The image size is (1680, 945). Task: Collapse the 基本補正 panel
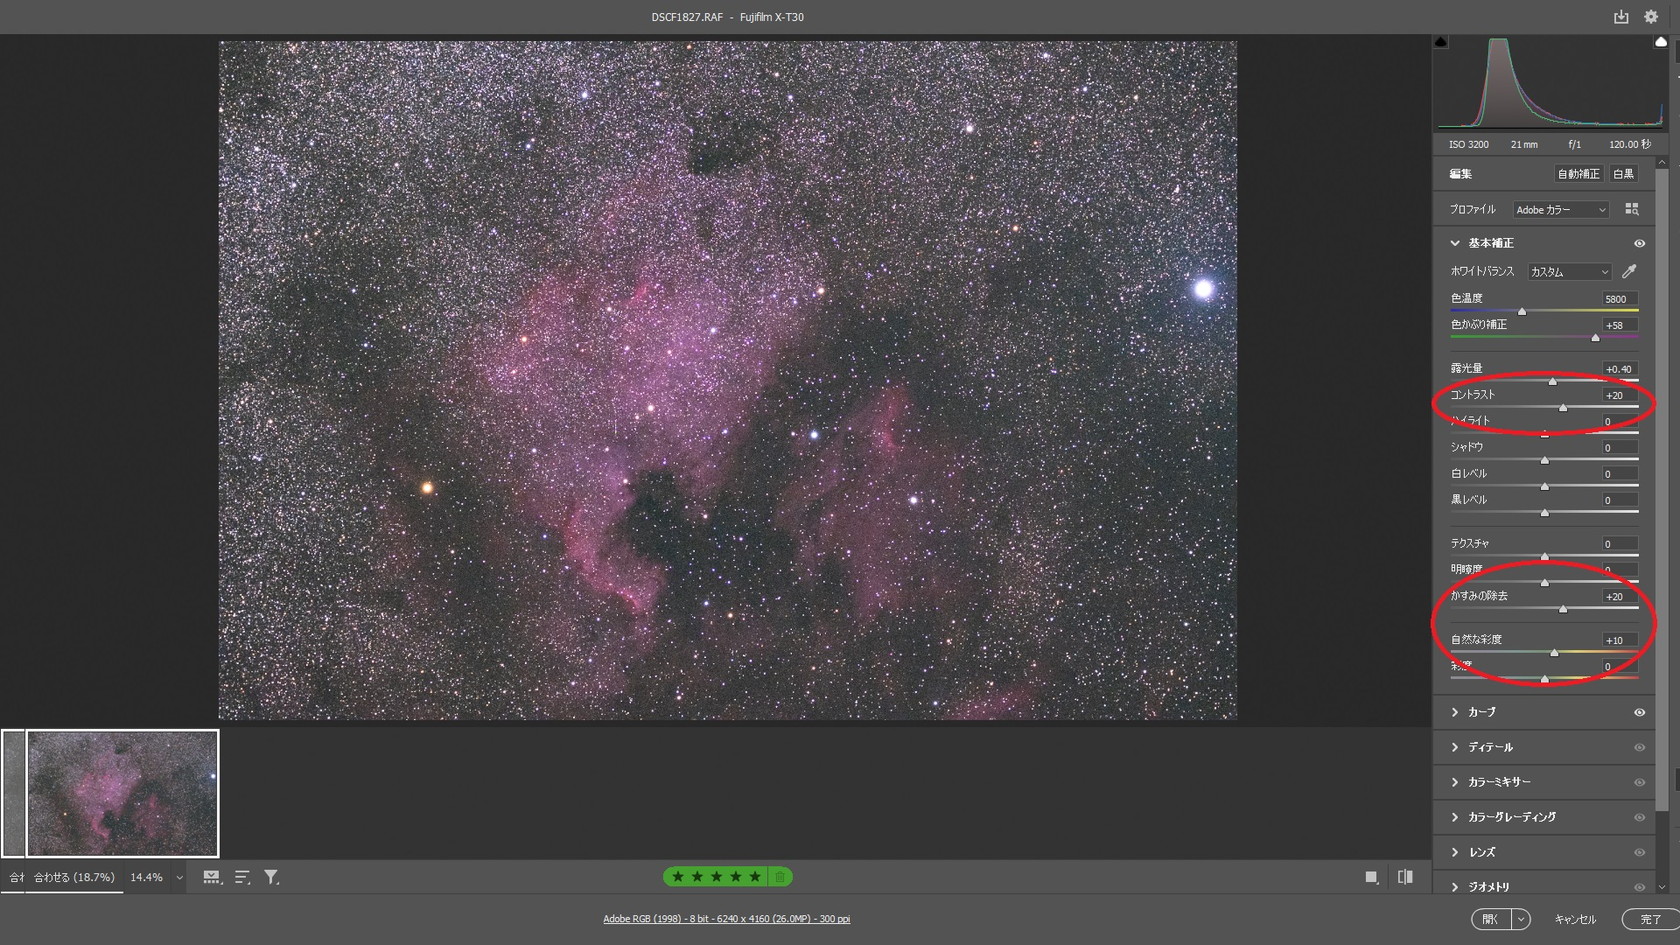pyautogui.click(x=1455, y=243)
